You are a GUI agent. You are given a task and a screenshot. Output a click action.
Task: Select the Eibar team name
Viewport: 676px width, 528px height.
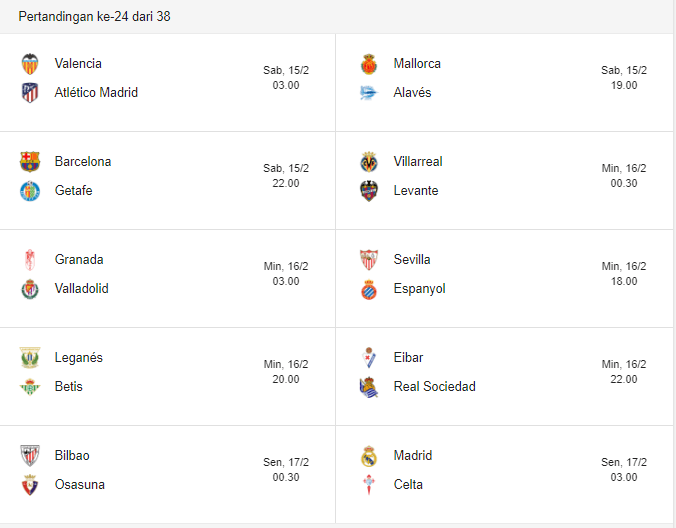(409, 358)
